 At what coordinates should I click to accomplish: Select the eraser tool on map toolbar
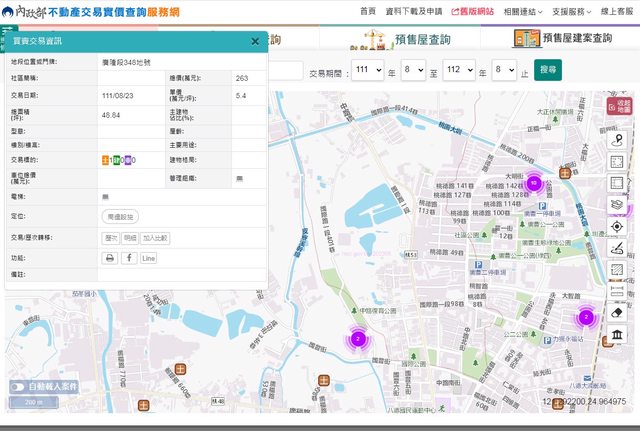(617, 312)
